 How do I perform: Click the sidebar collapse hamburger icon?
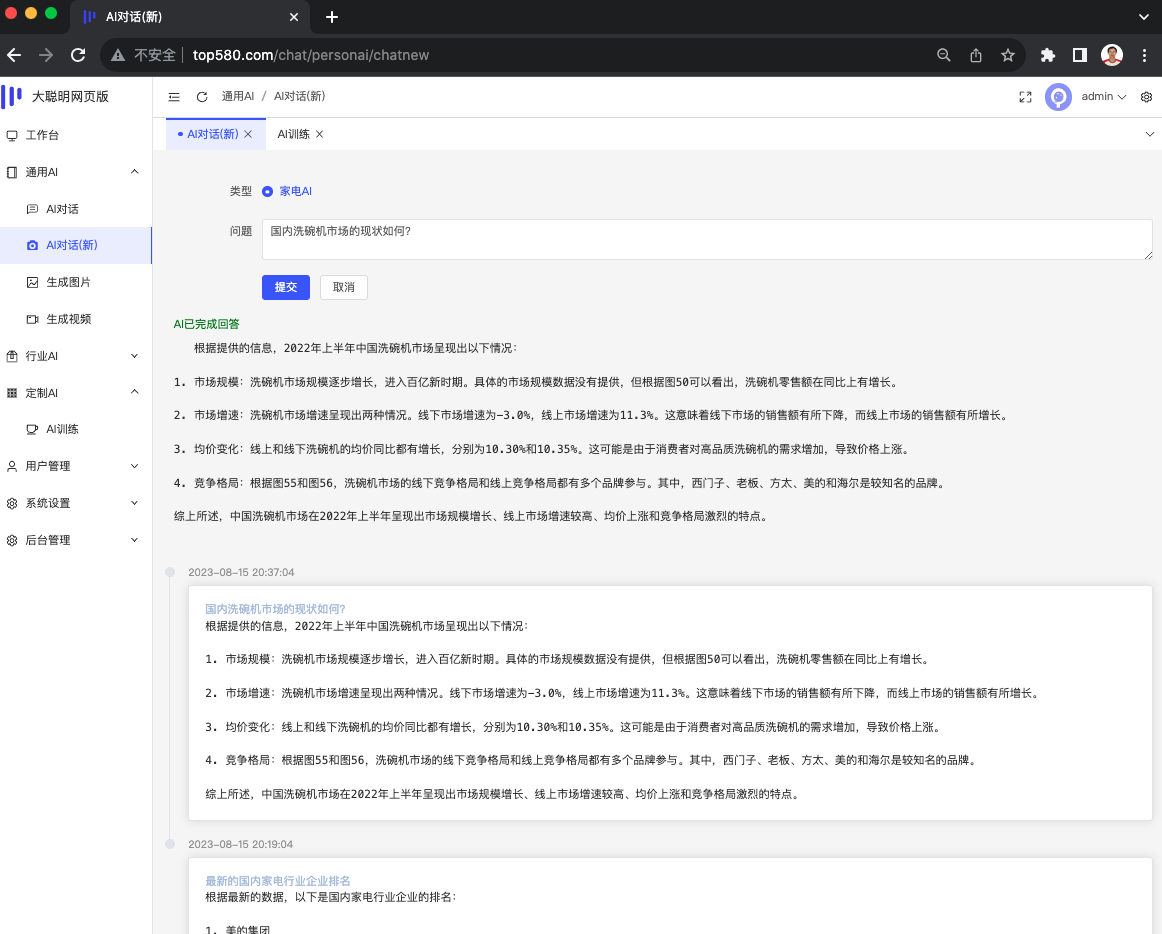pyautogui.click(x=174, y=97)
